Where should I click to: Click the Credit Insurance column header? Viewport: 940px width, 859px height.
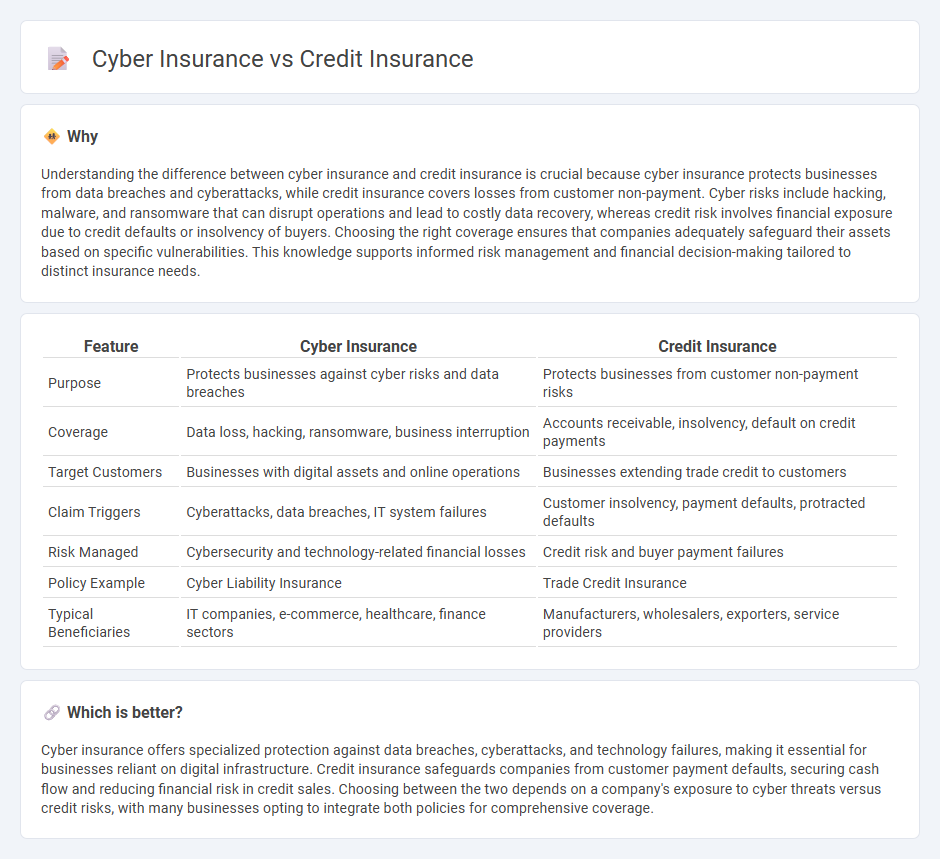(717, 346)
